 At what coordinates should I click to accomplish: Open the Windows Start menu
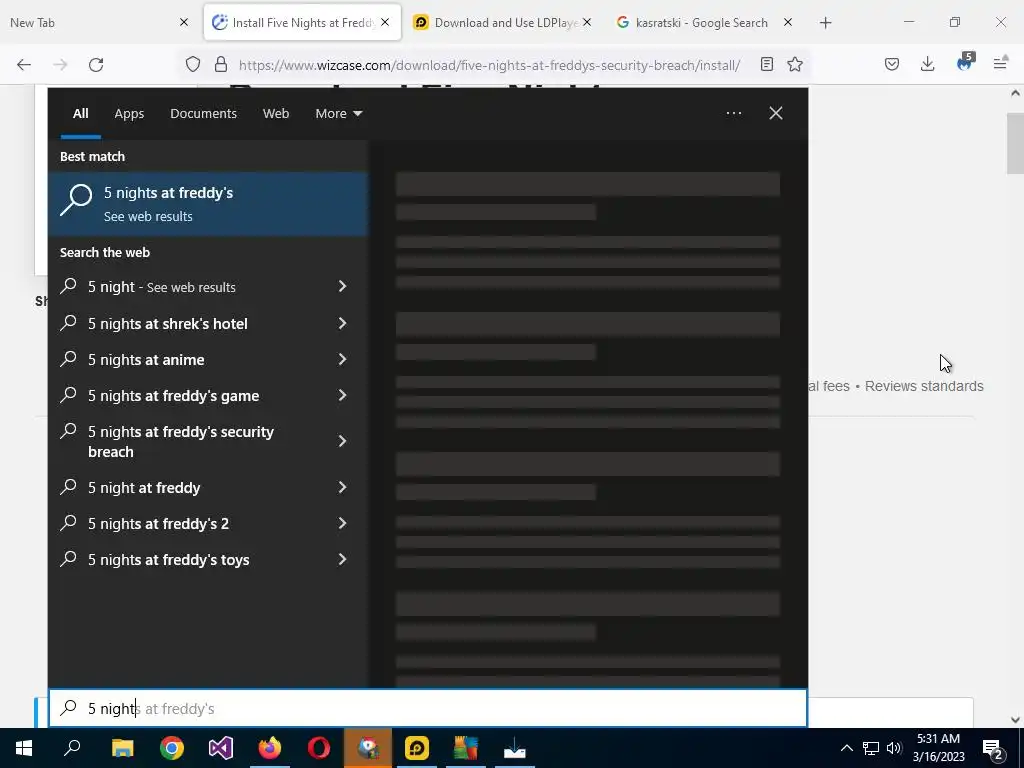[x=24, y=748]
